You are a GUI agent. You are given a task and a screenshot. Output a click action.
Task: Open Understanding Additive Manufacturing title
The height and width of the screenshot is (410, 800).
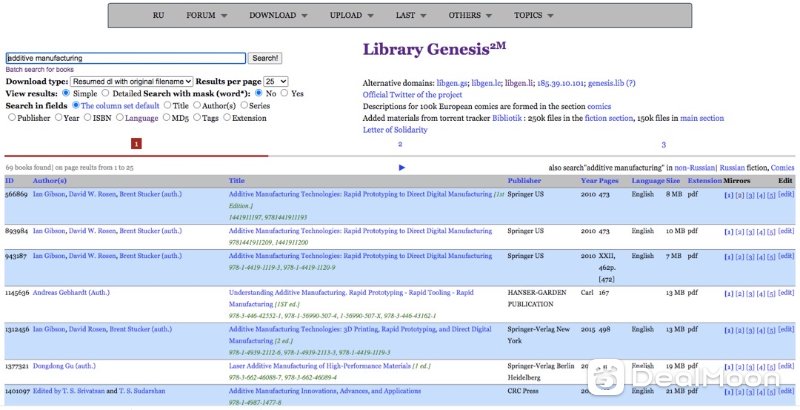click(351, 298)
